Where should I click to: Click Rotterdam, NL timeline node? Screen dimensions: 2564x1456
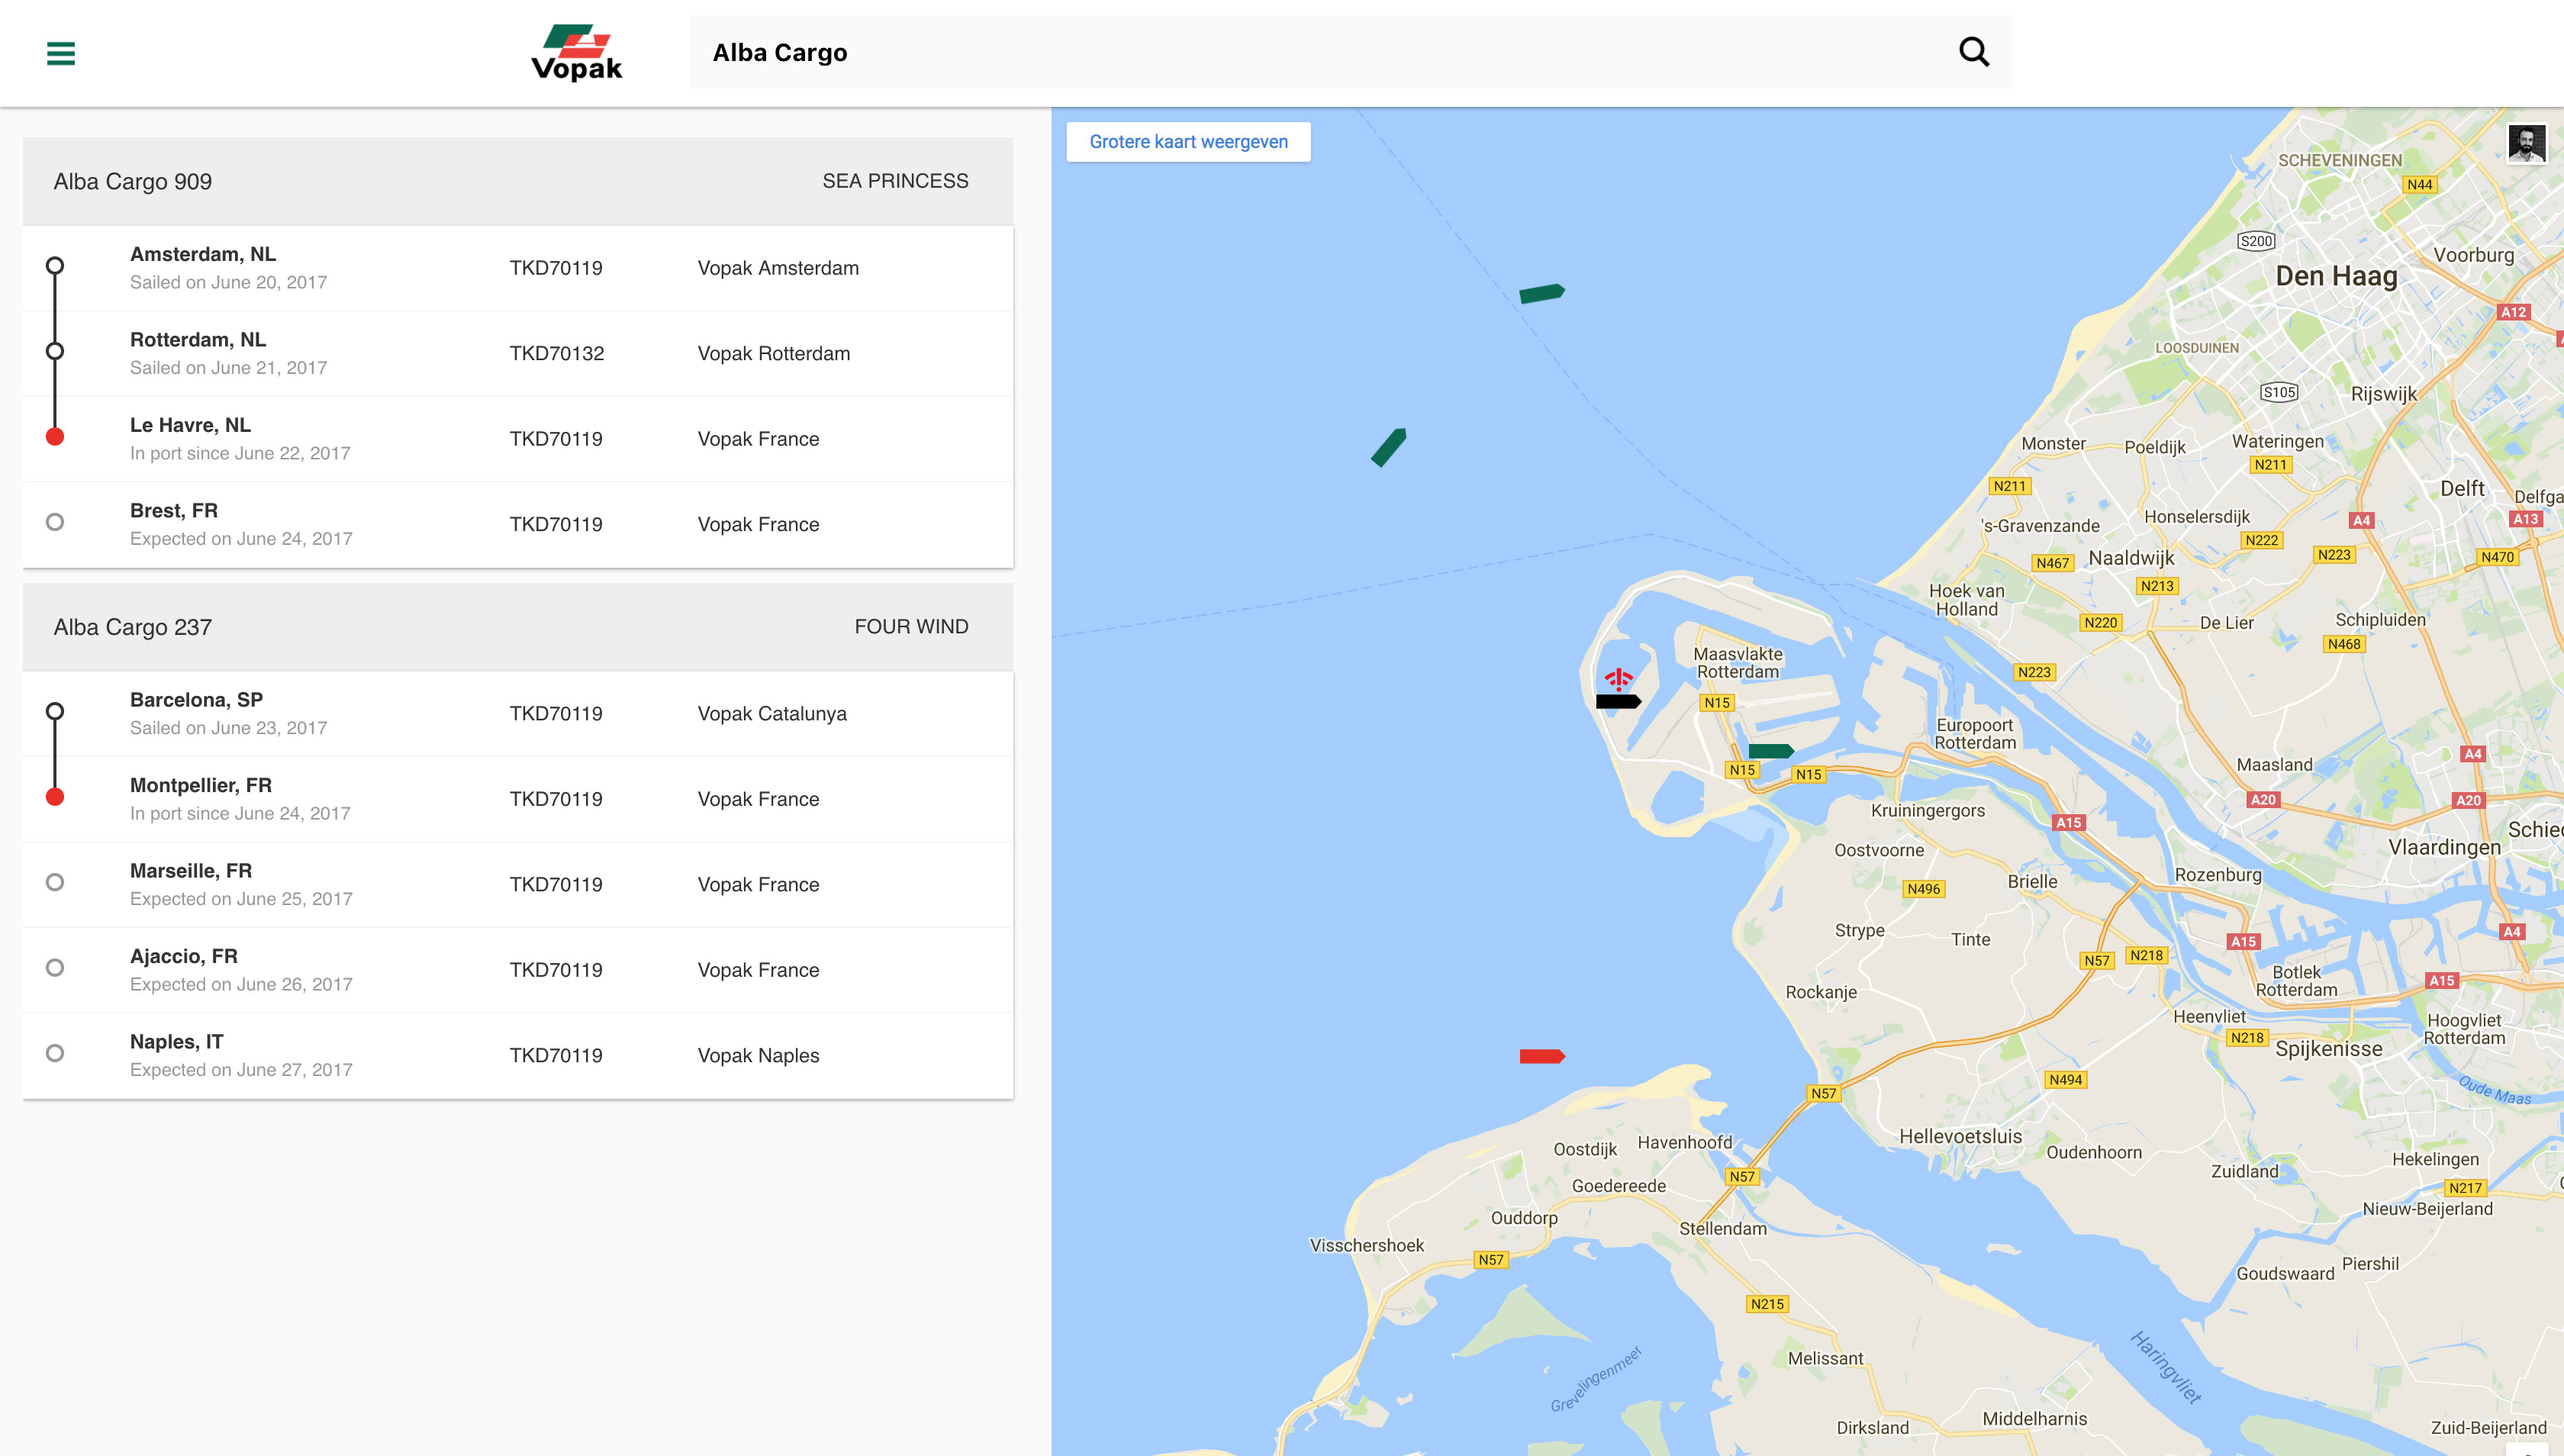(x=55, y=351)
